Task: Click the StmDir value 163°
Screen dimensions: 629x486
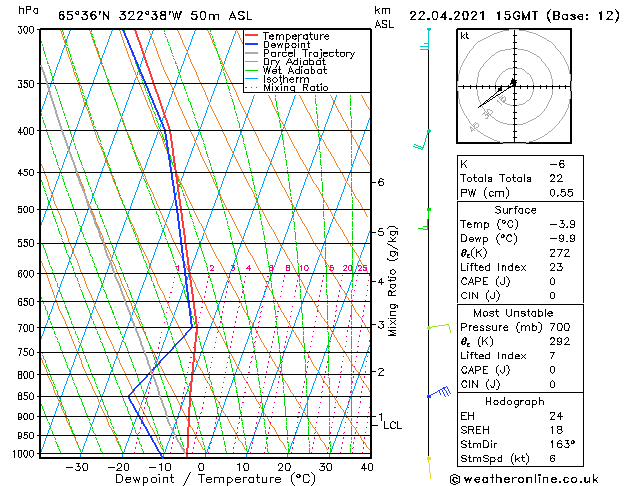Action: click(562, 444)
